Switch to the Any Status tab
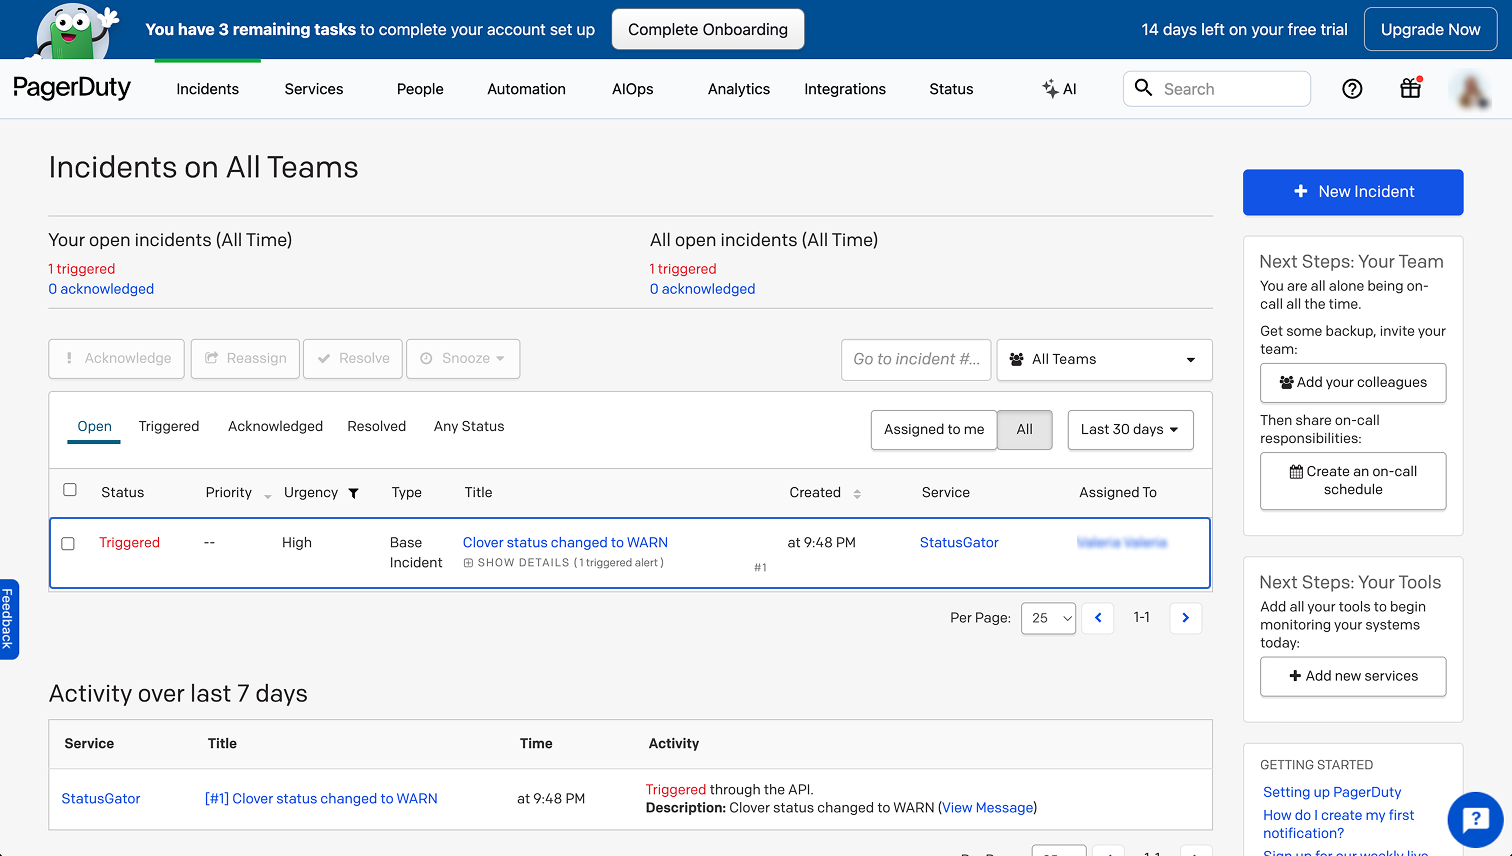 (469, 427)
